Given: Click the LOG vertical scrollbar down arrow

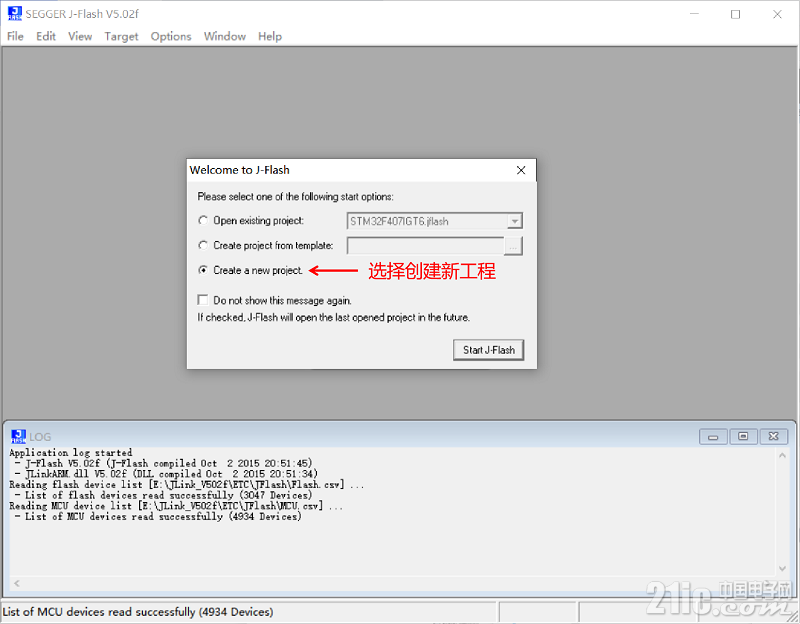Looking at the screenshot, I should [782, 568].
